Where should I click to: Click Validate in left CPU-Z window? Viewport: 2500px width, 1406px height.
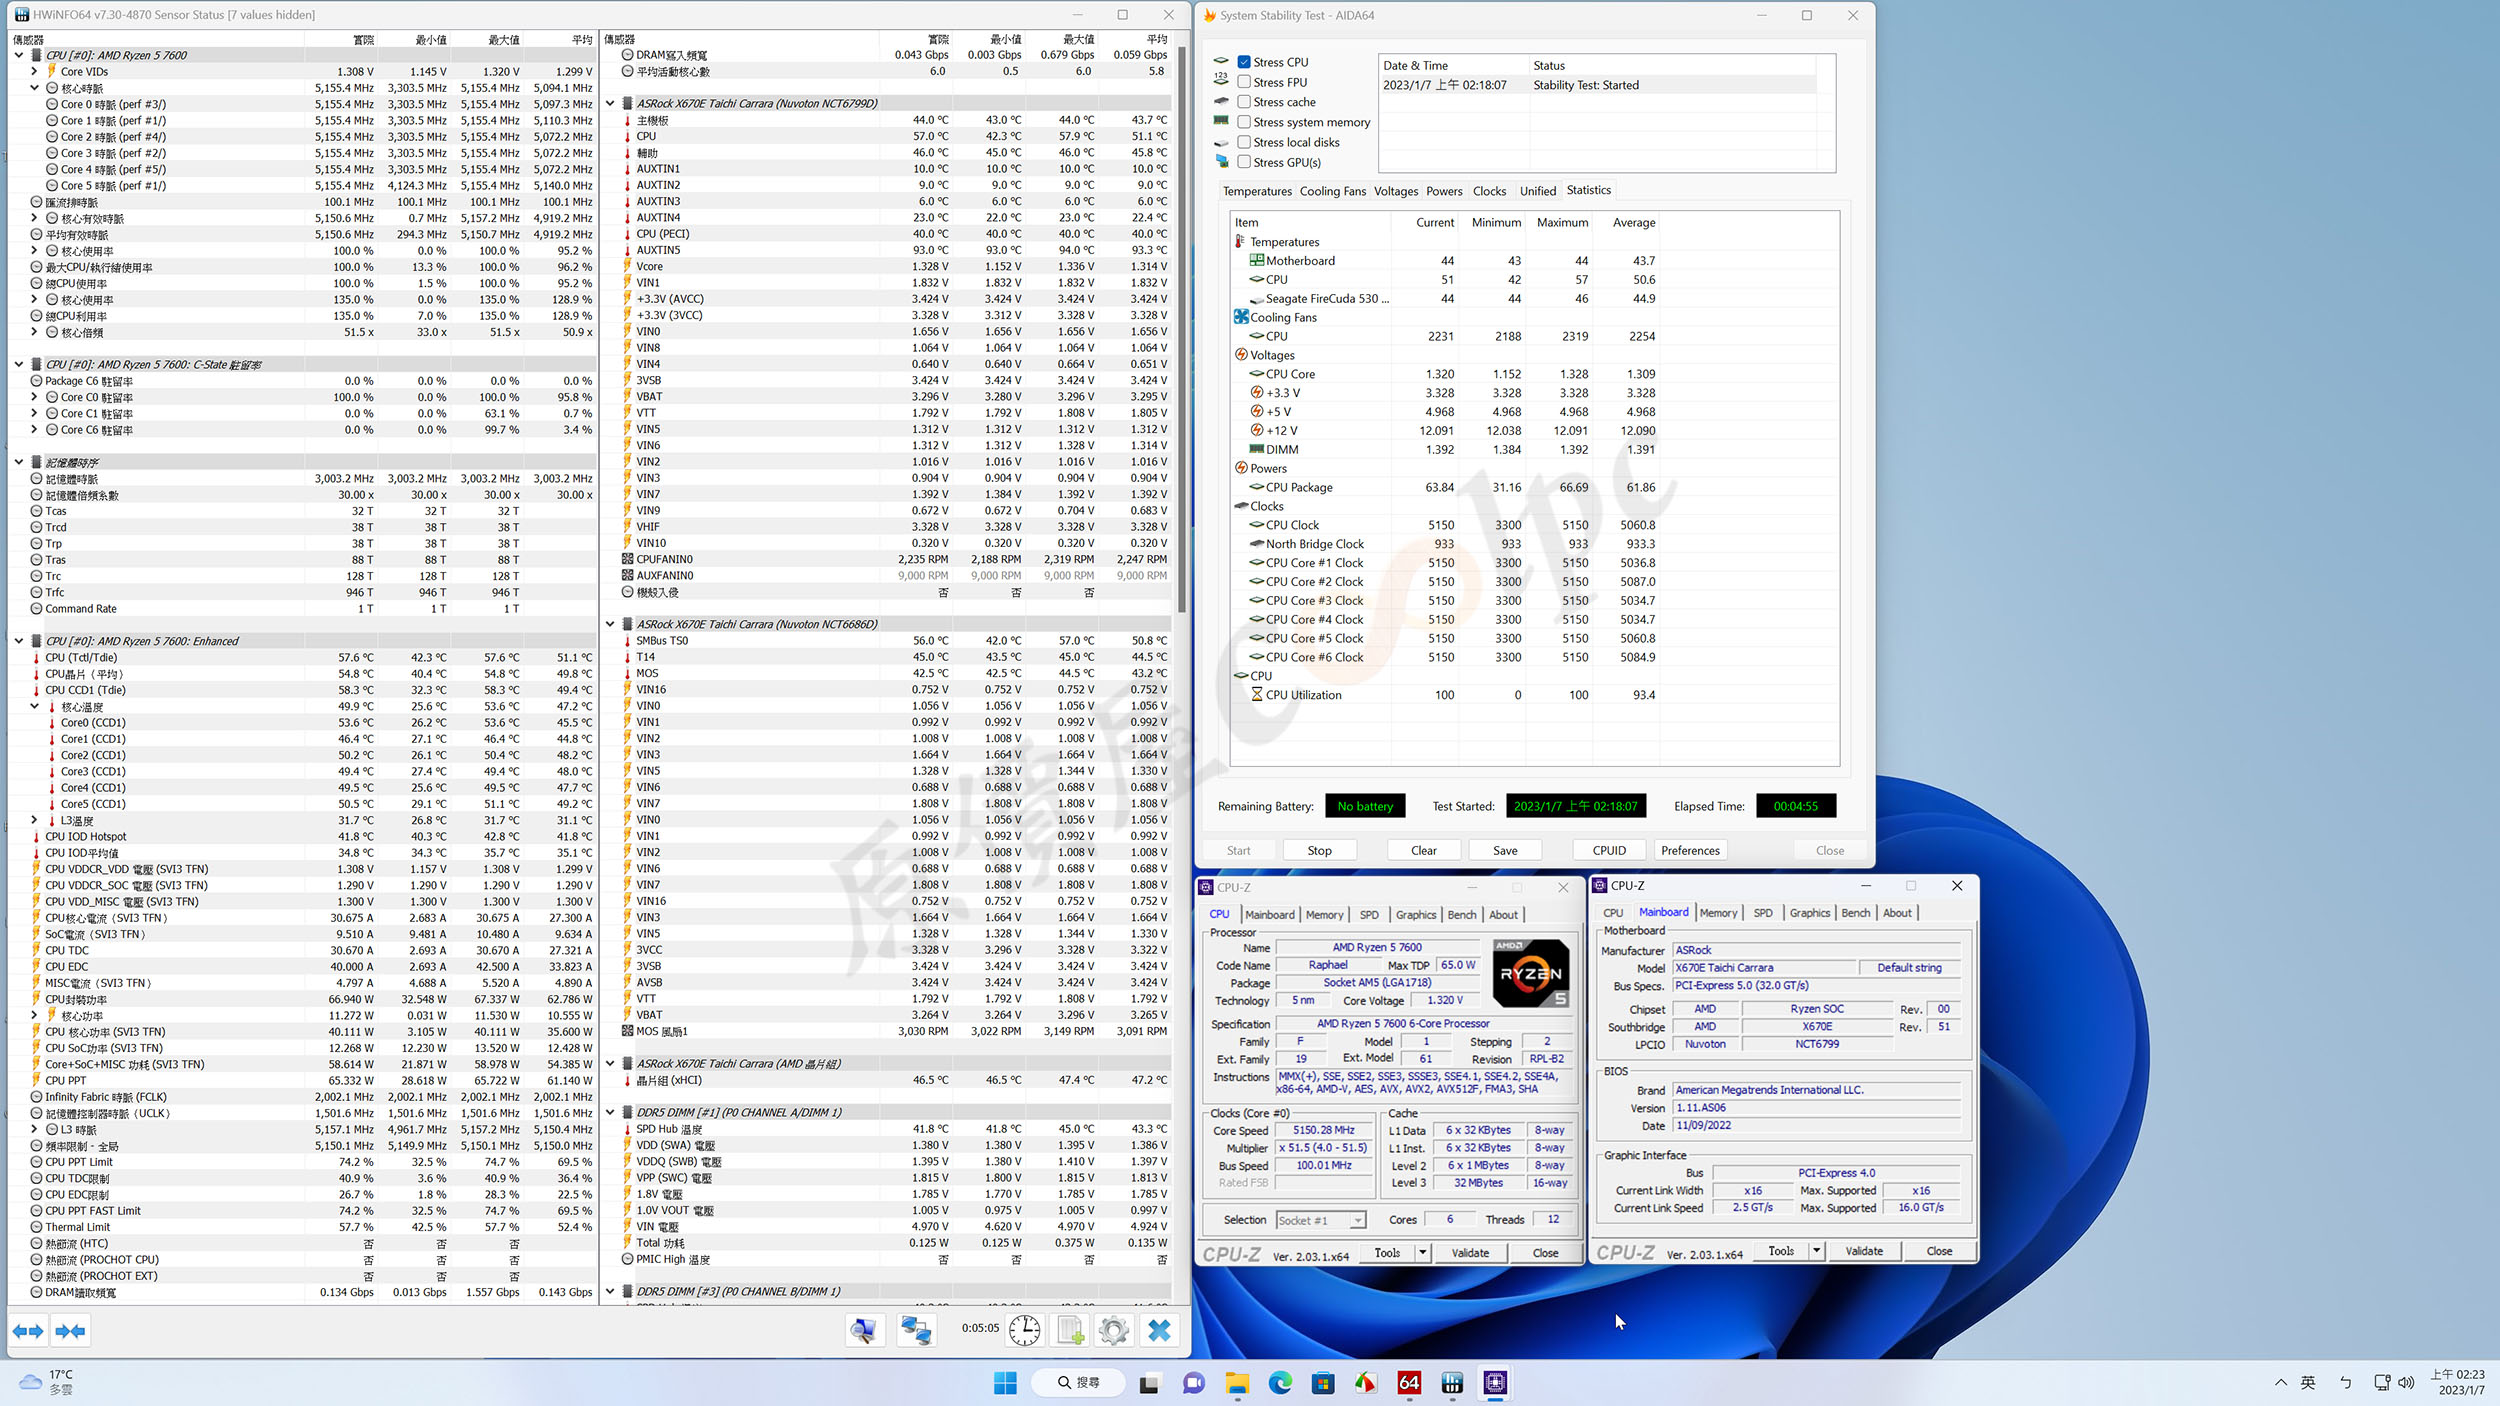pyautogui.click(x=1470, y=1253)
